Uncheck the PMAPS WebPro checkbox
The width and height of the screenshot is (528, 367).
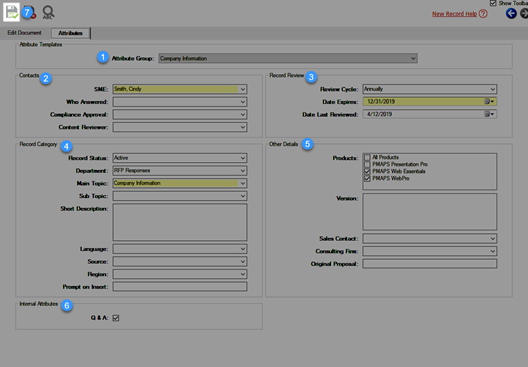pos(367,178)
